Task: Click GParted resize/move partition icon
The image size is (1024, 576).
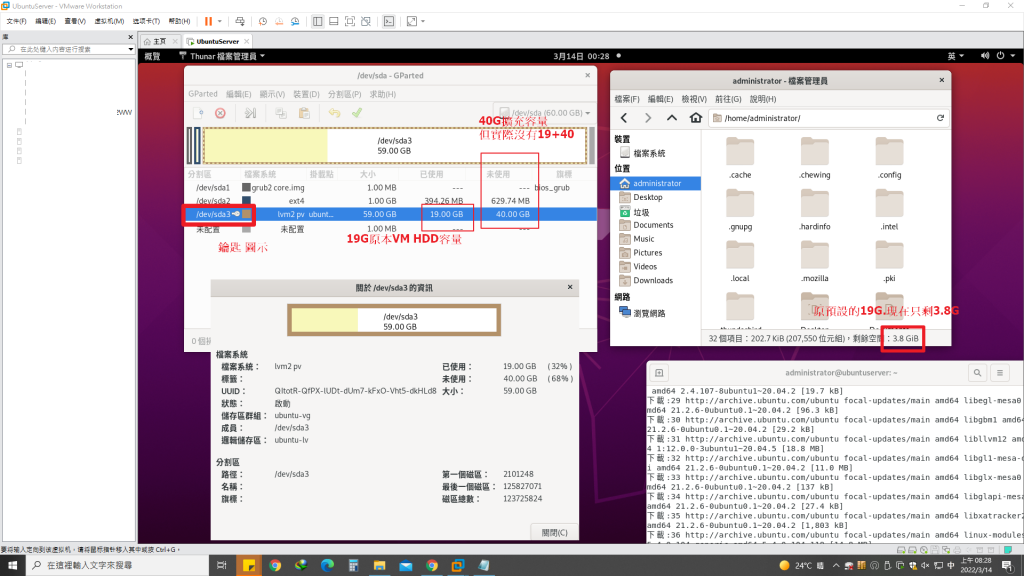Action: [x=250, y=113]
